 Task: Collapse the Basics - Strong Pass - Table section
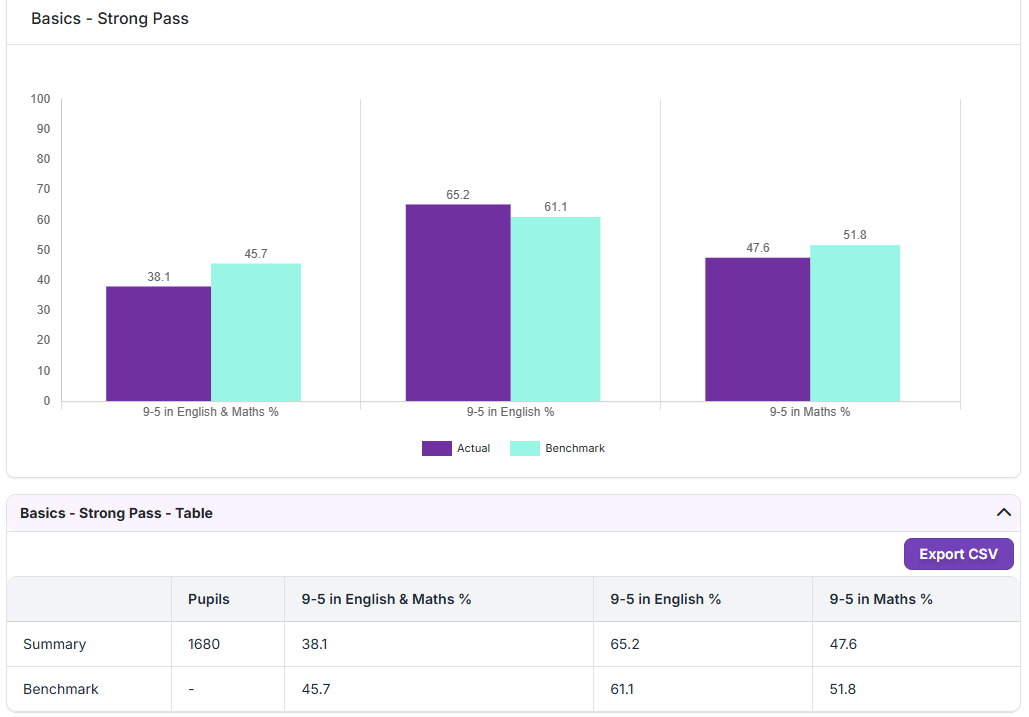(x=1003, y=512)
